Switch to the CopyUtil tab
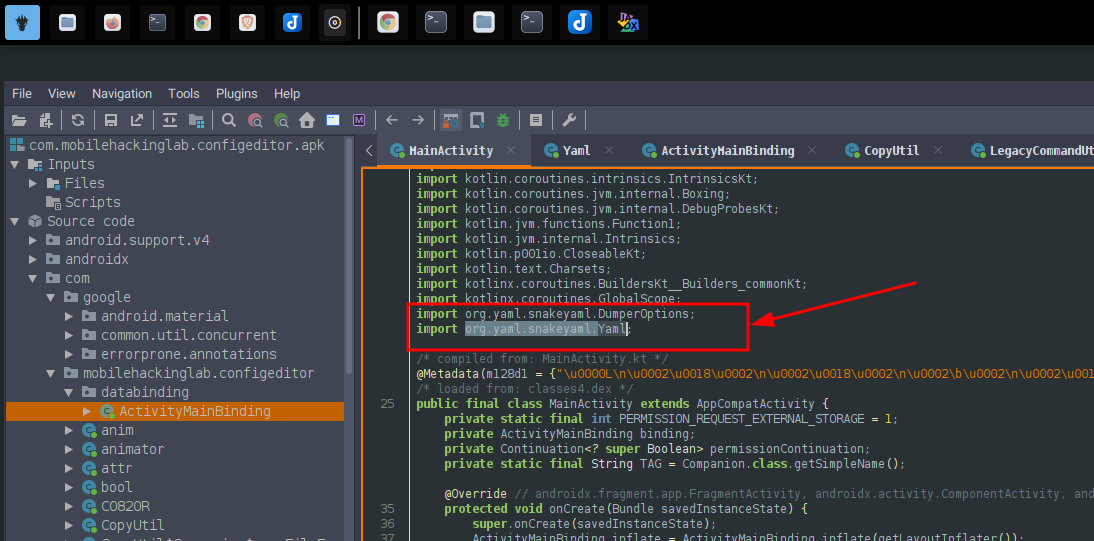Image resolution: width=1094 pixels, height=541 pixels. click(x=892, y=151)
